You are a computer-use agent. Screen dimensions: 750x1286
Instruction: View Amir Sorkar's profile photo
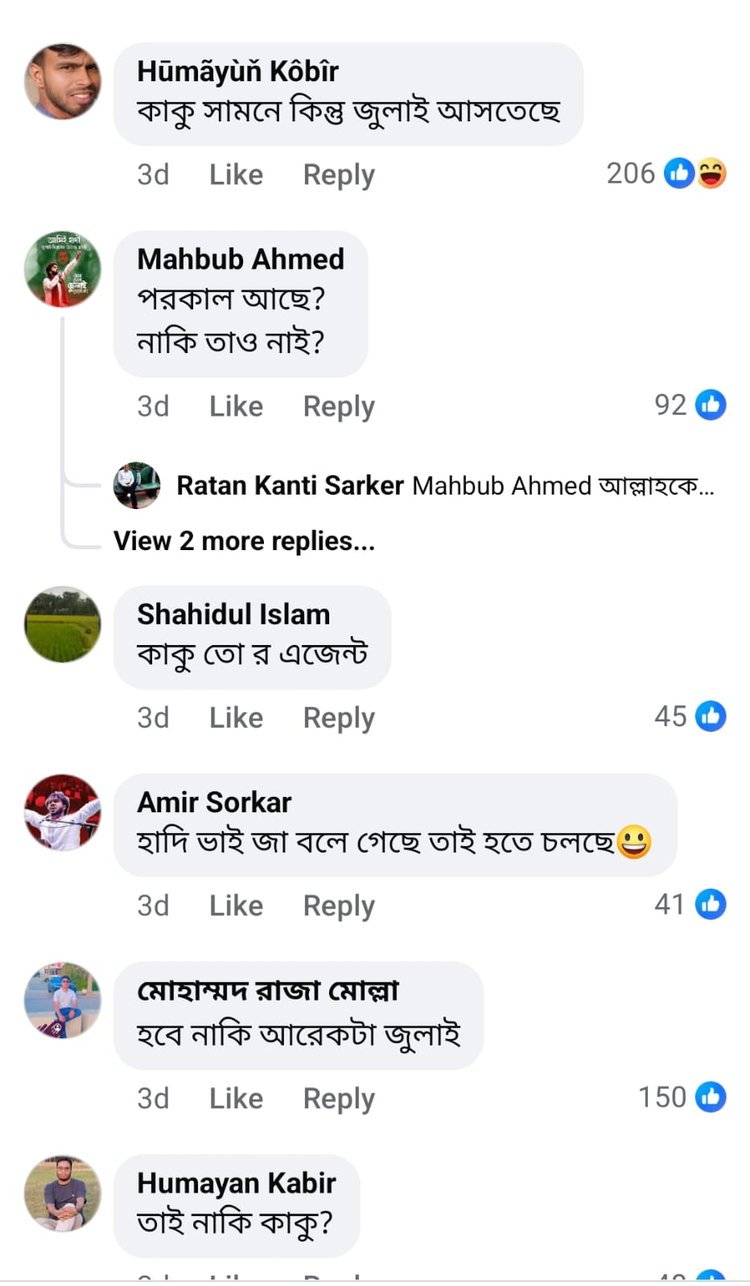[x=62, y=813]
